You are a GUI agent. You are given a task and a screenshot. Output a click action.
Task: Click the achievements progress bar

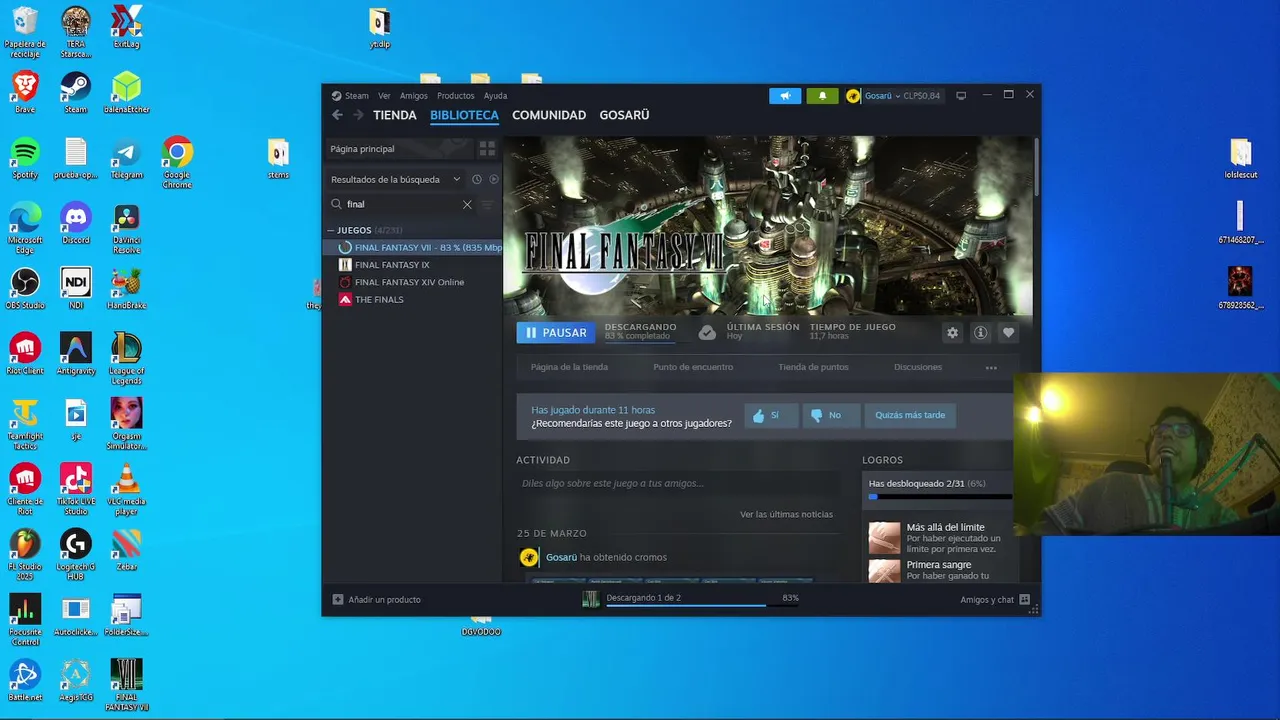(939, 496)
